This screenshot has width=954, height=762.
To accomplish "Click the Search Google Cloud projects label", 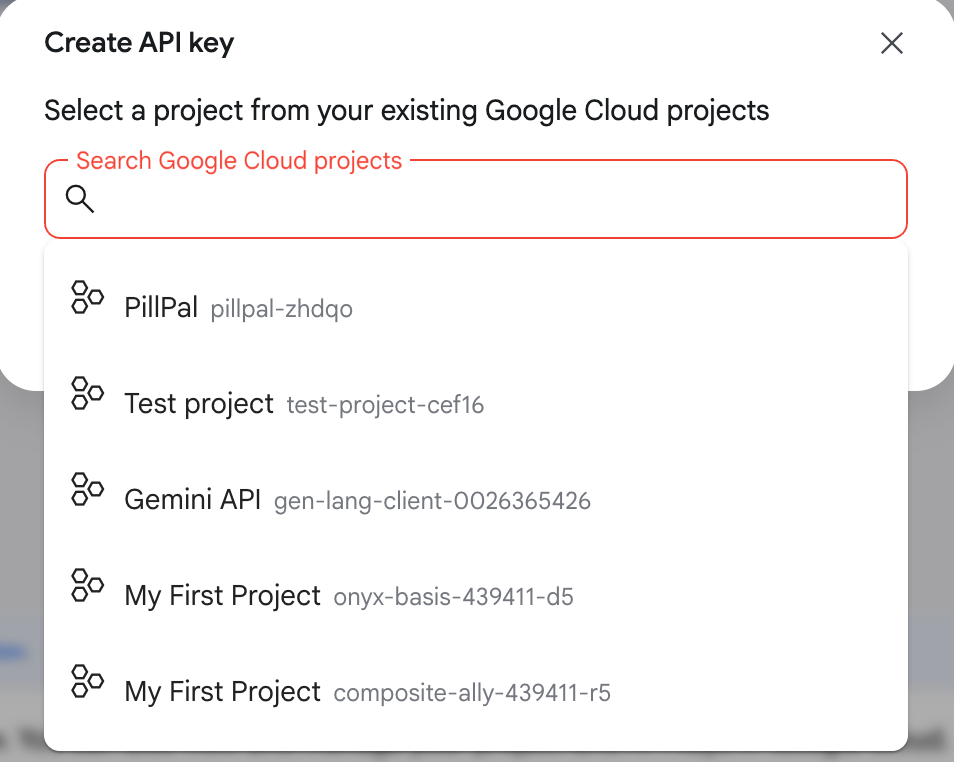I will pyautogui.click(x=239, y=161).
